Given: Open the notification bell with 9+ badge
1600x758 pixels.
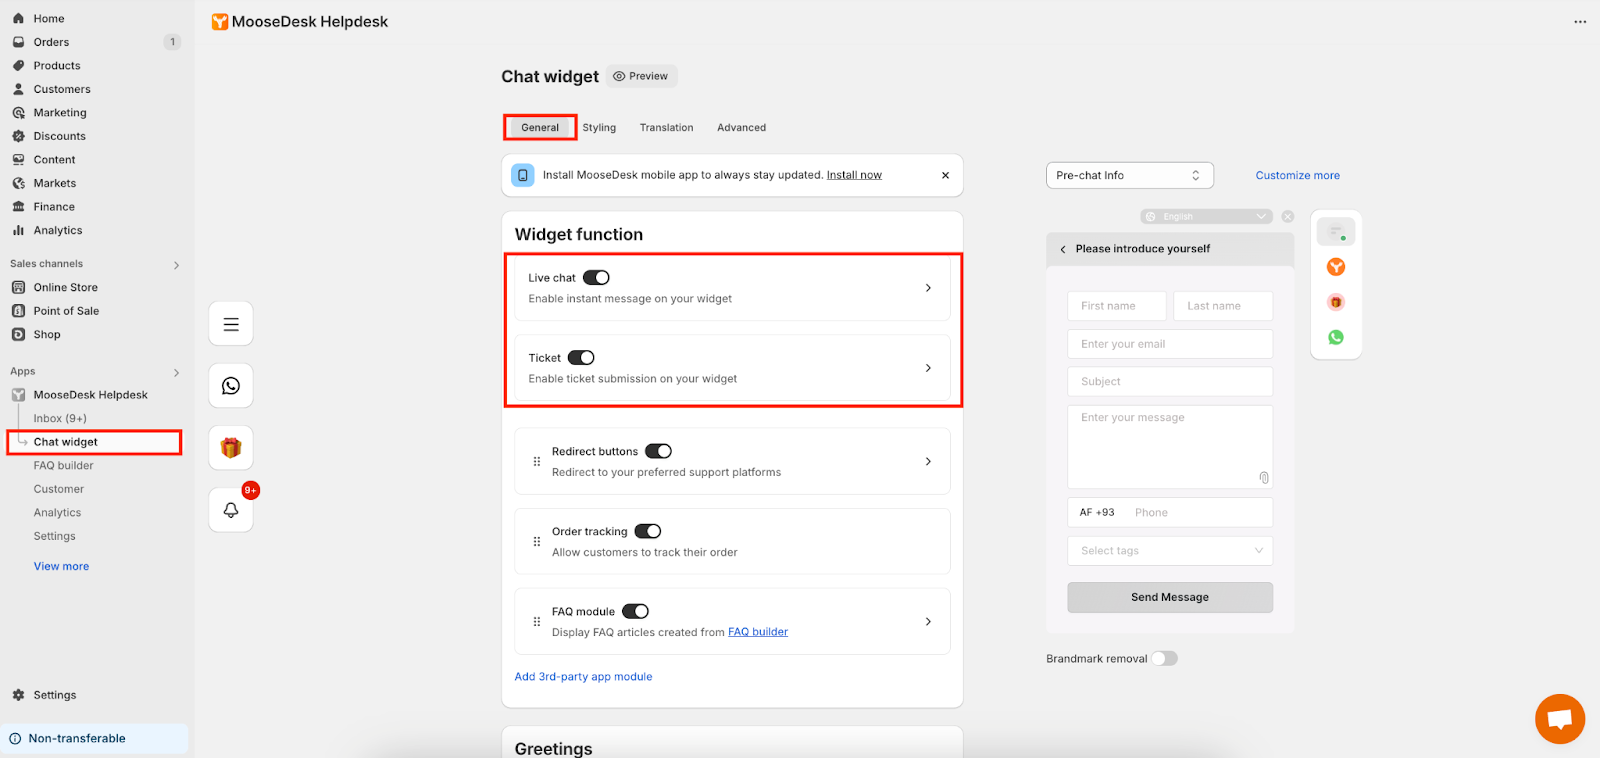Looking at the screenshot, I should [x=231, y=510].
